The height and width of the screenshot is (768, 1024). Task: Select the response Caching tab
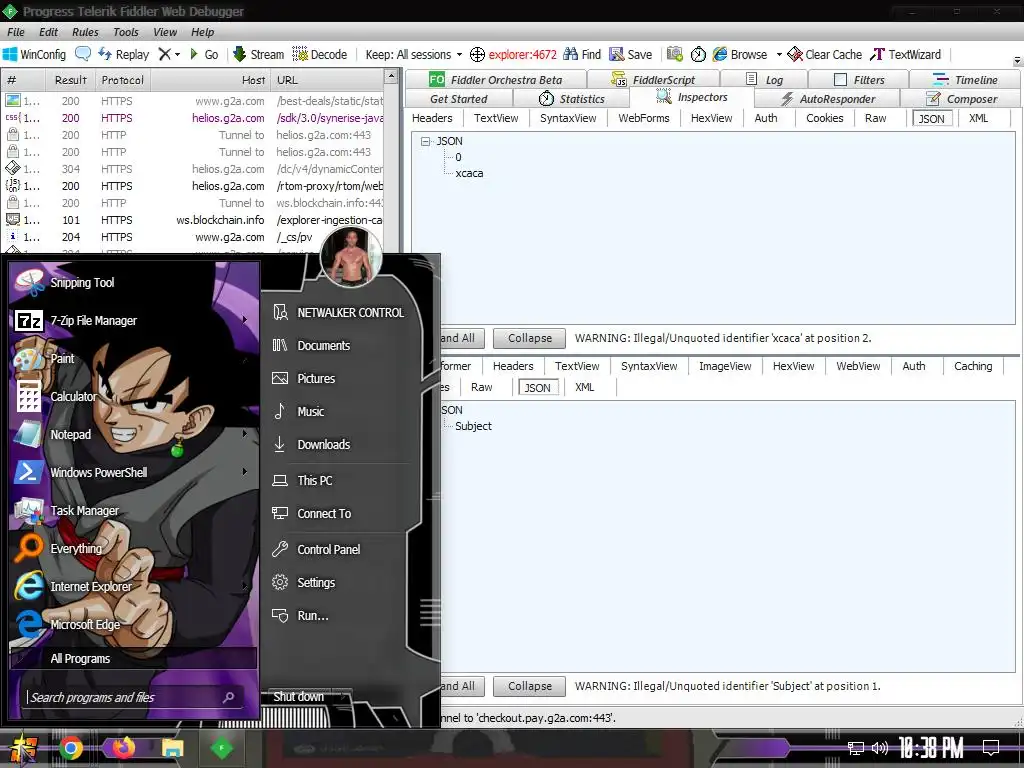[972, 366]
